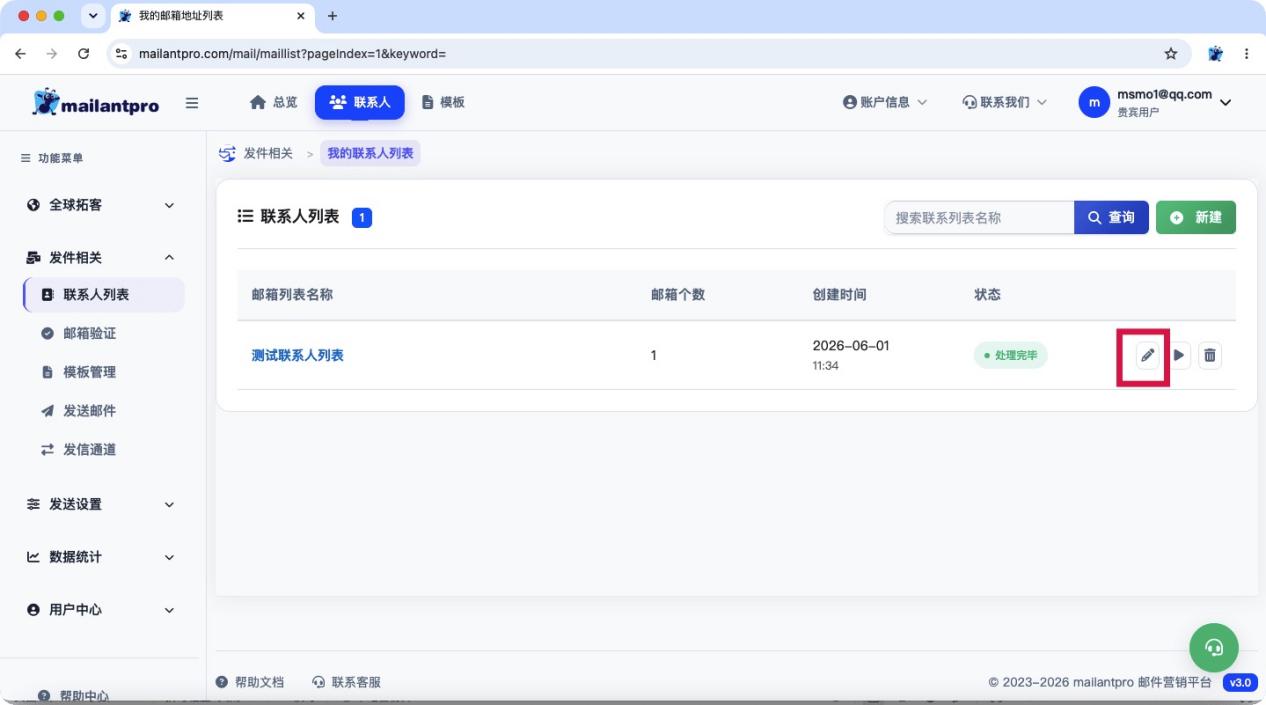View site information icon in address bar

122,54
